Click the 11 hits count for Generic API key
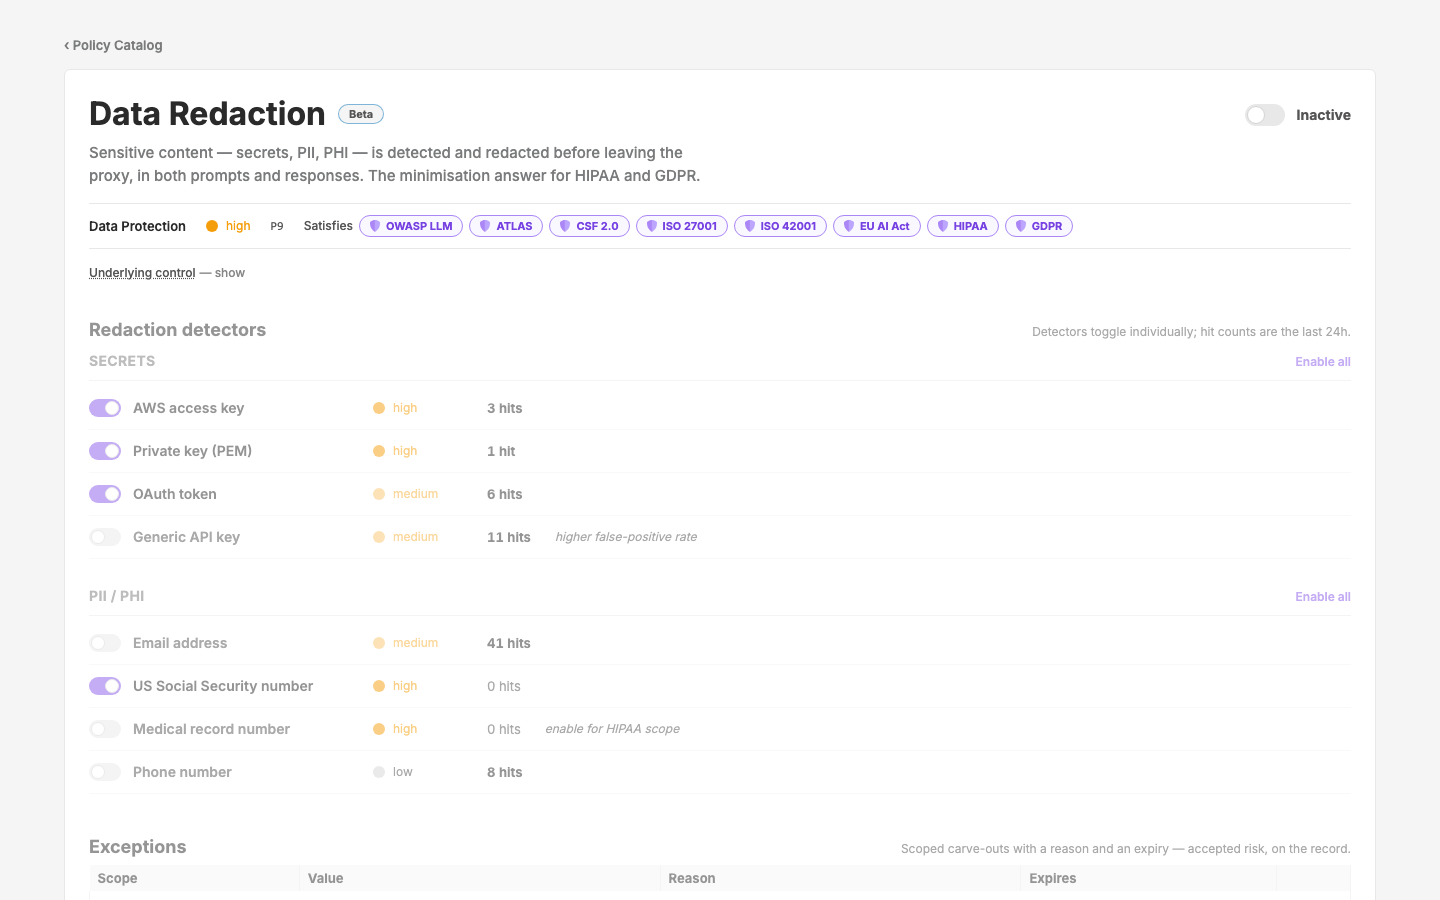The height and width of the screenshot is (900, 1440). (509, 537)
